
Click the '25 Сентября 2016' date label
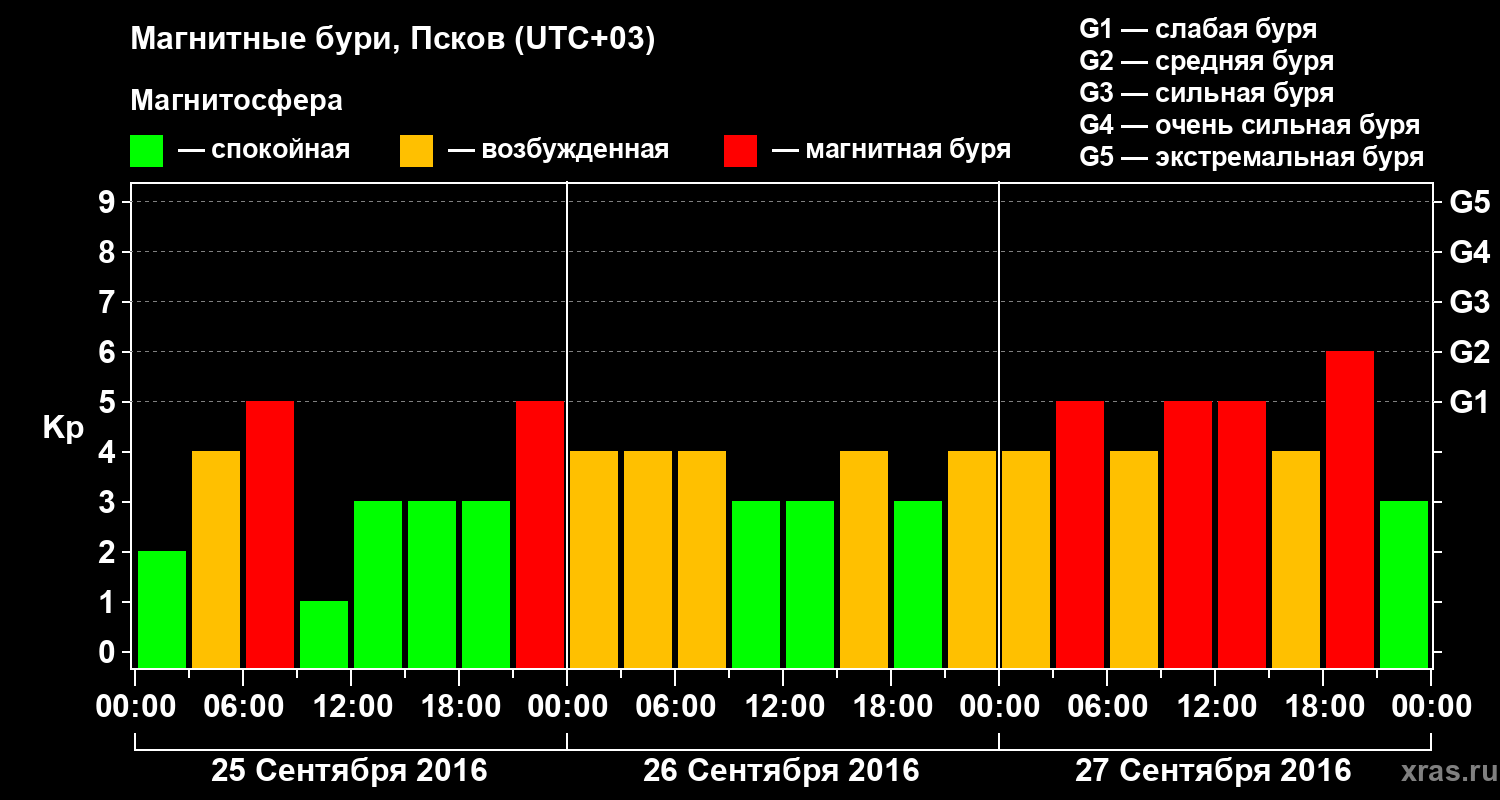pyautogui.click(x=349, y=771)
